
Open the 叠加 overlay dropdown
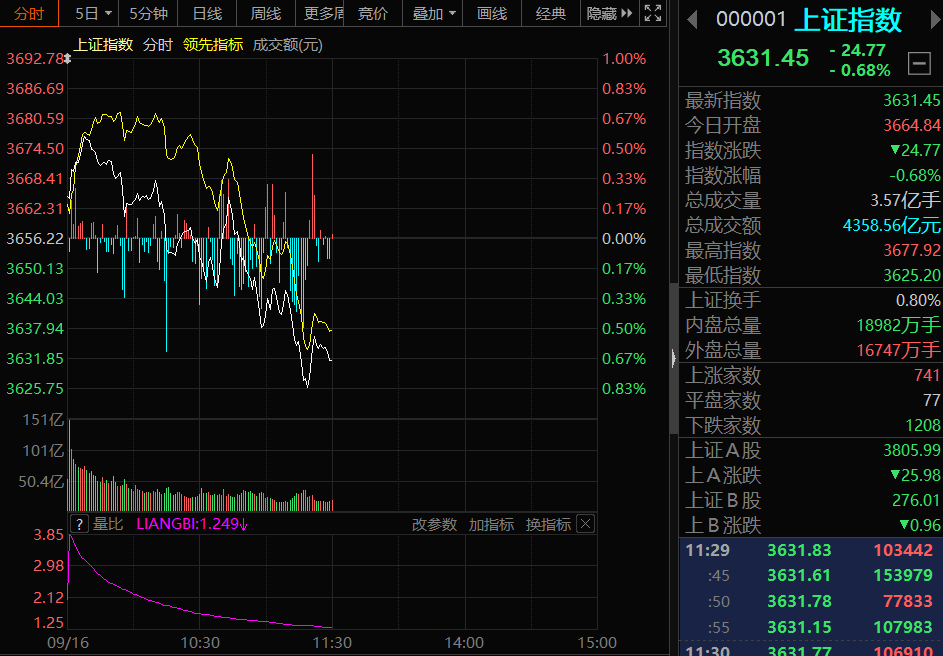(x=432, y=14)
